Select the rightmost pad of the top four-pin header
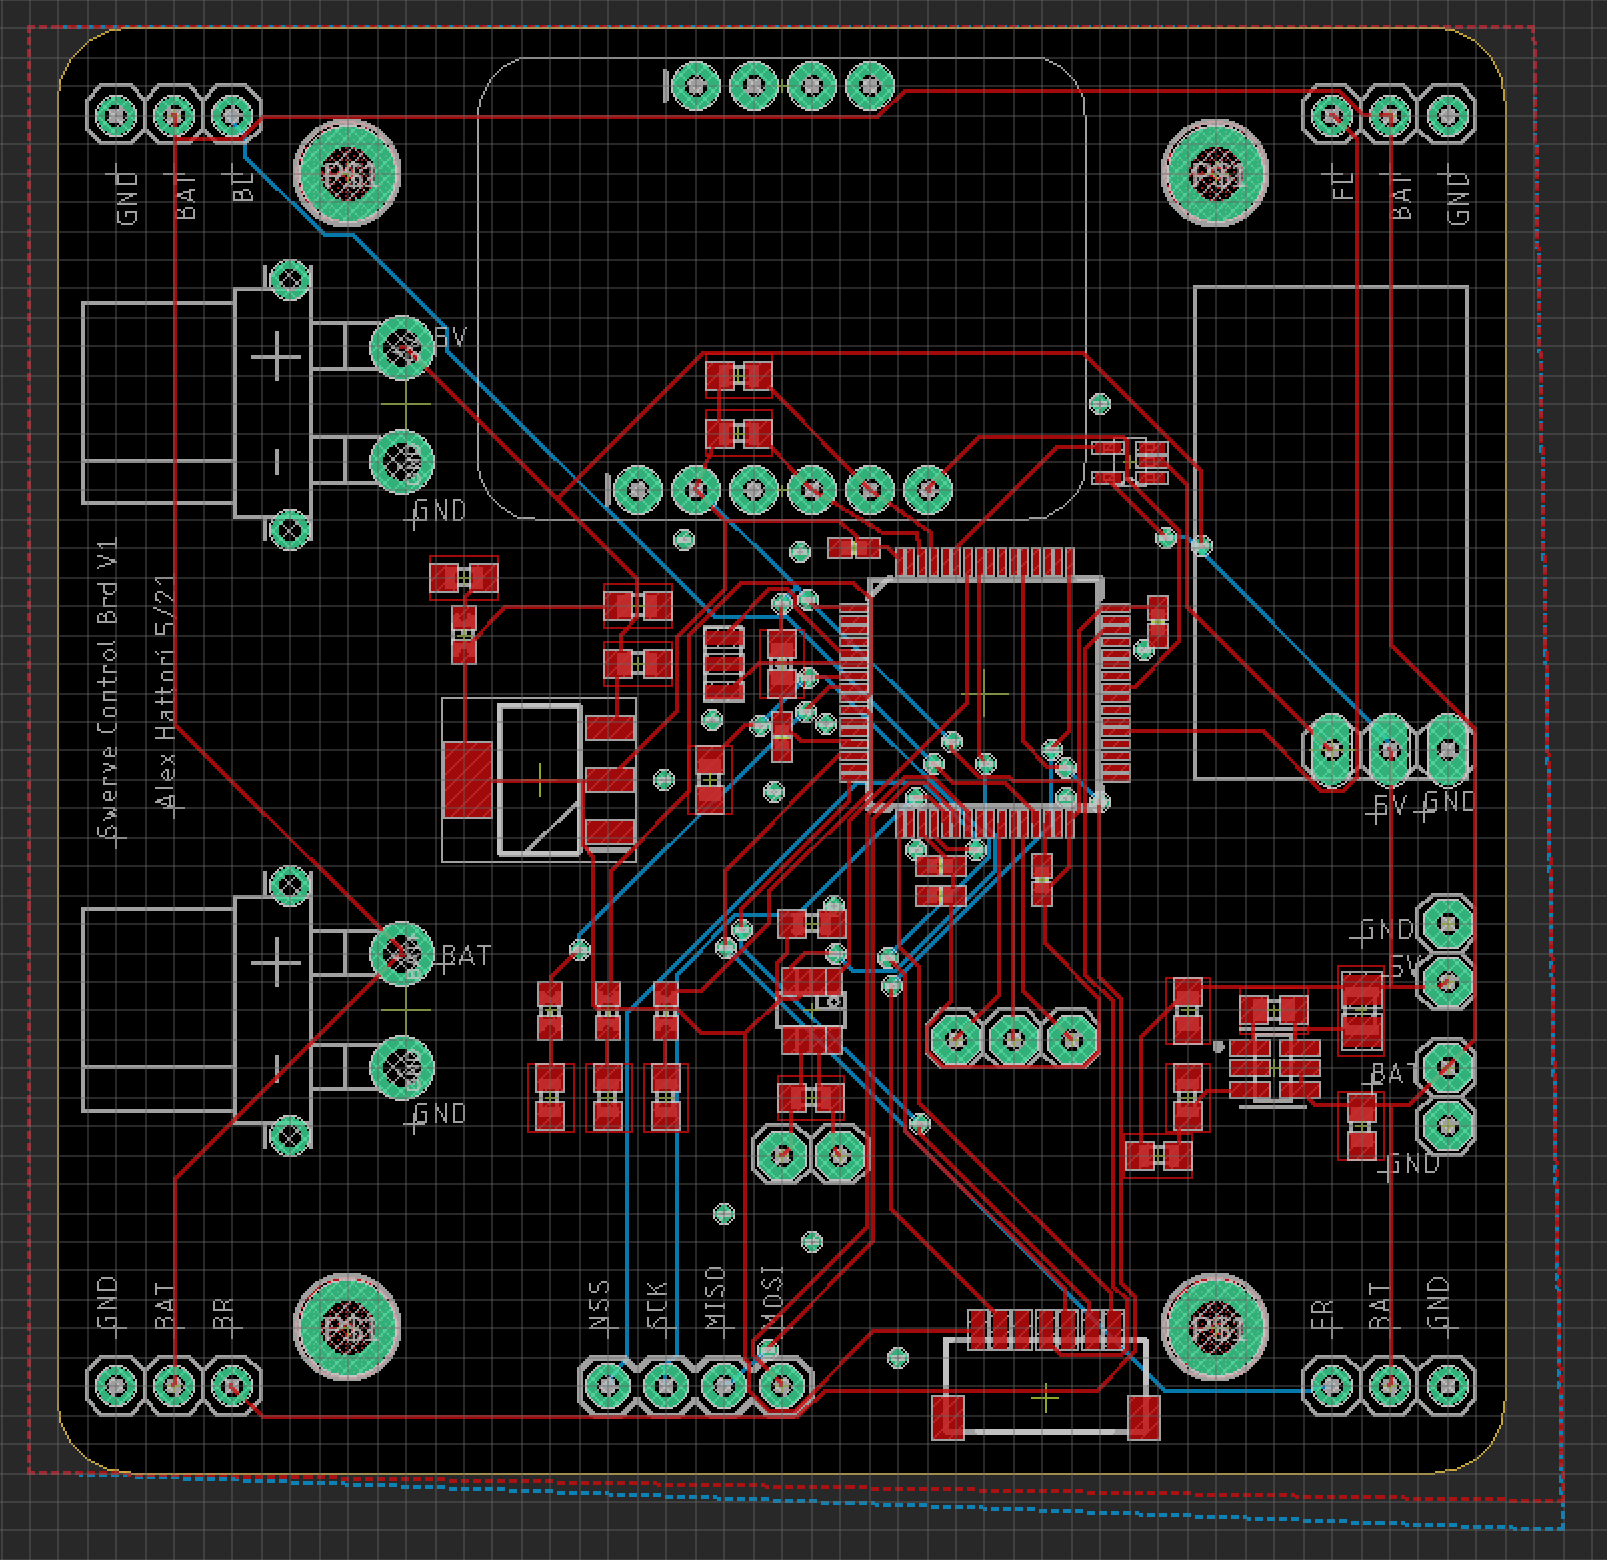Image resolution: width=1607 pixels, height=1560 pixels. [869, 87]
